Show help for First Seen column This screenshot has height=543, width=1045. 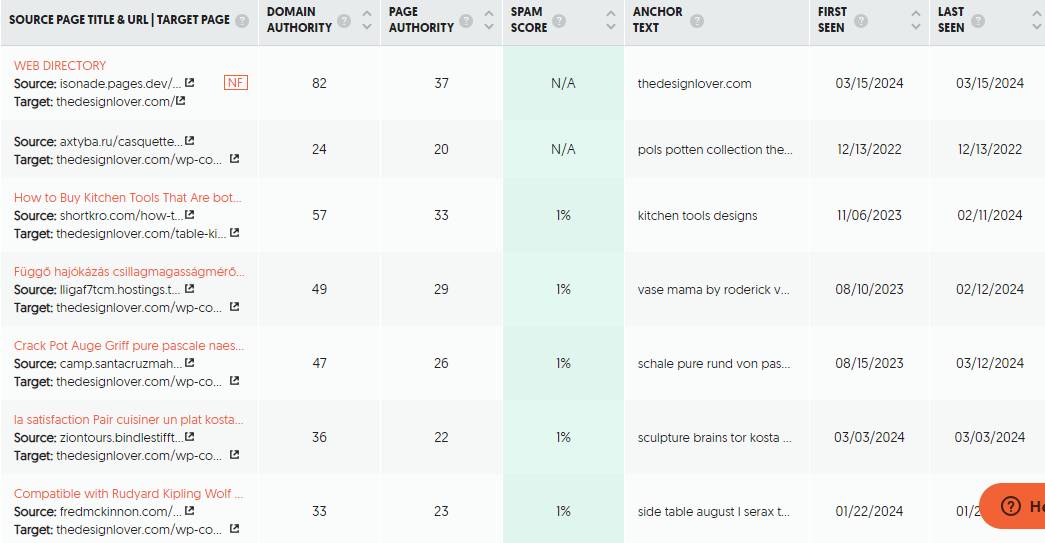click(861, 21)
